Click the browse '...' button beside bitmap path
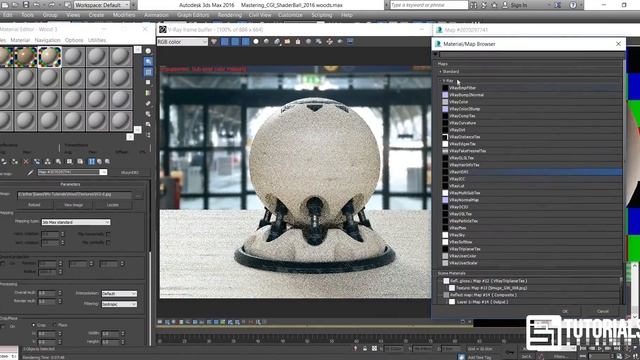The image size is (640, 360). (x=138, y=195)
